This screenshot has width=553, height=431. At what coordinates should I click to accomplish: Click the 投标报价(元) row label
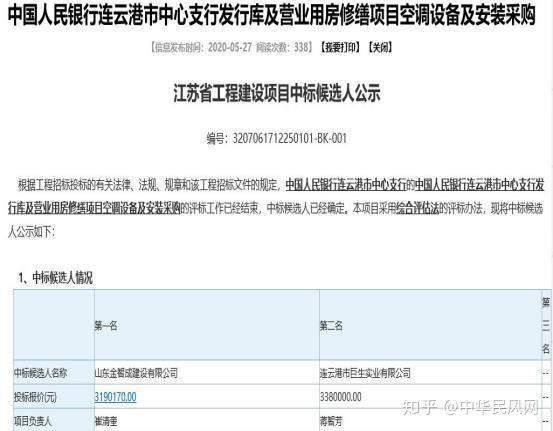pos(35,397)
